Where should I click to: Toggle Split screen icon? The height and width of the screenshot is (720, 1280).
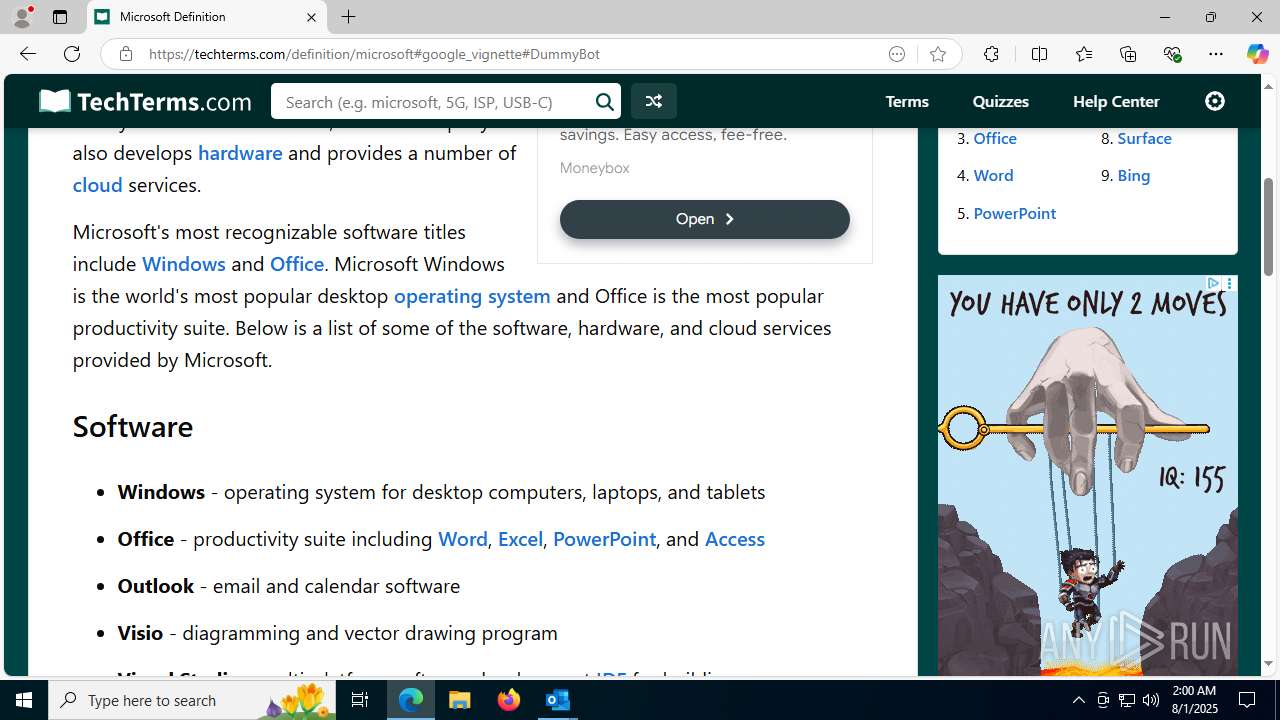1039,54
